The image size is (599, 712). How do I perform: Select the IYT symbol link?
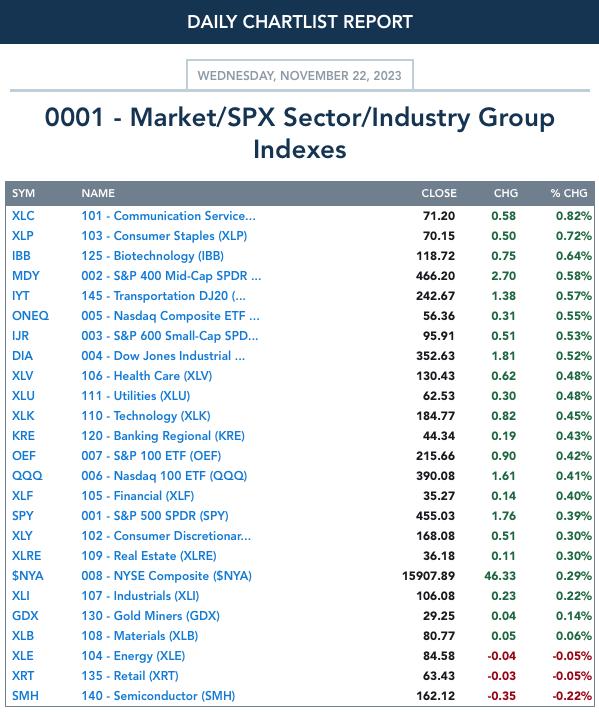20,296
